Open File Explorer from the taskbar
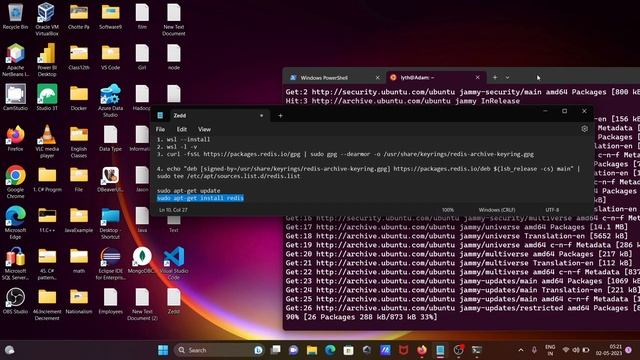The height and width of the screenshot is (360, 640). click(x=312, y=350)
